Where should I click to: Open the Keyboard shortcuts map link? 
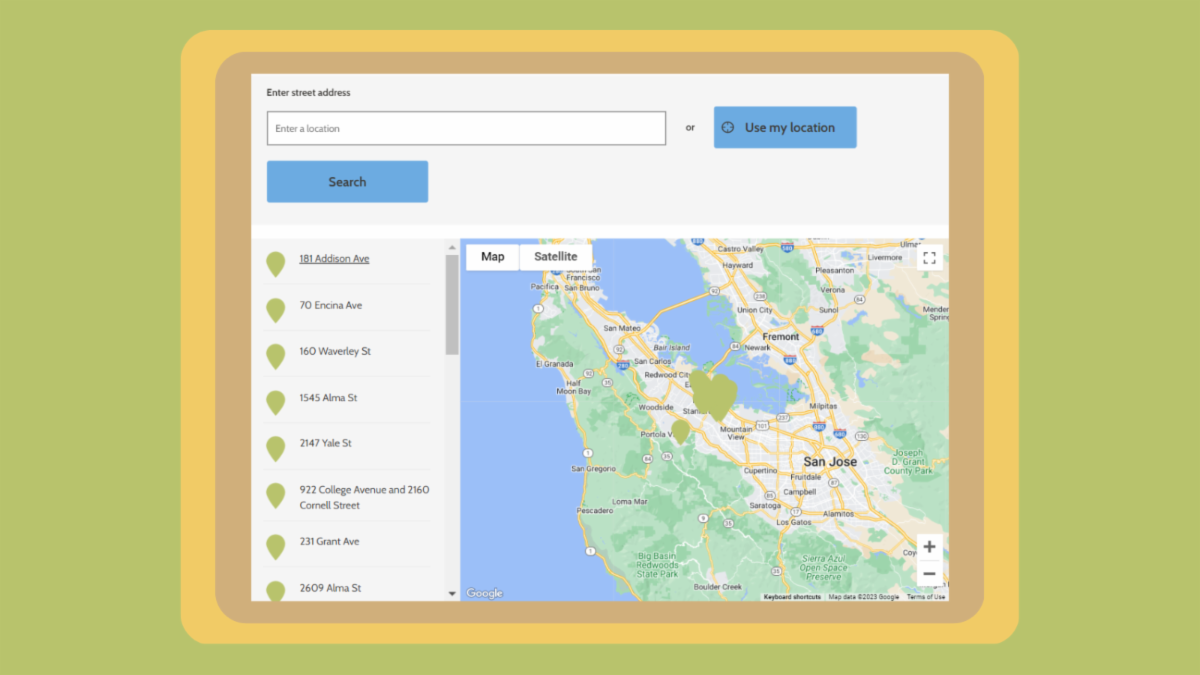[792, 597]
